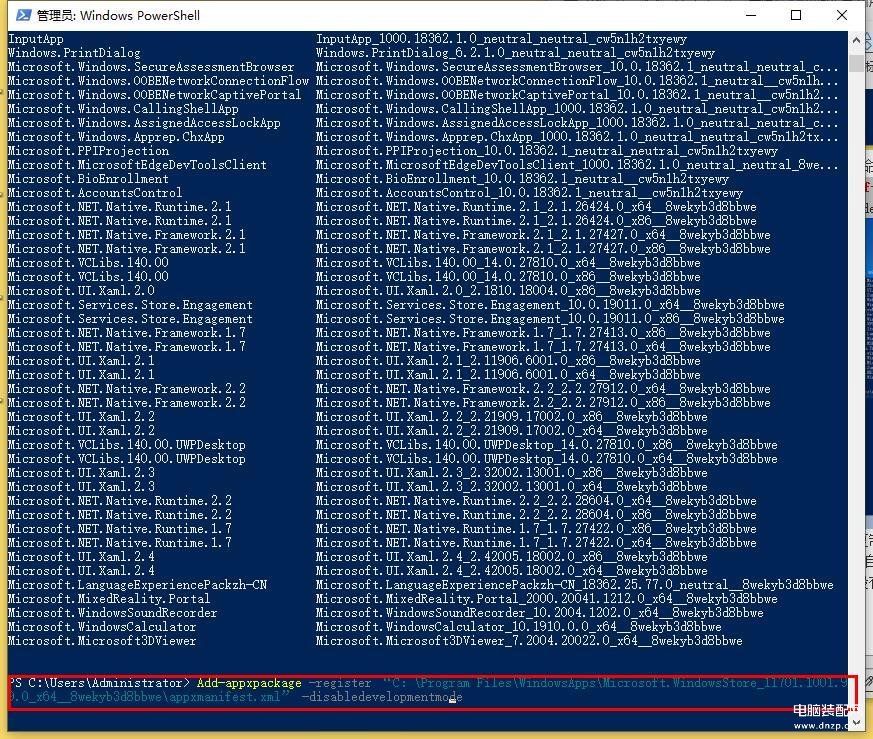Screen dimensions: 873x739
Task: Select "Microsoft.BioEnrollment_10.0.18362.1_neutral__cw5n1h2txyewy"
Action: 522,179
